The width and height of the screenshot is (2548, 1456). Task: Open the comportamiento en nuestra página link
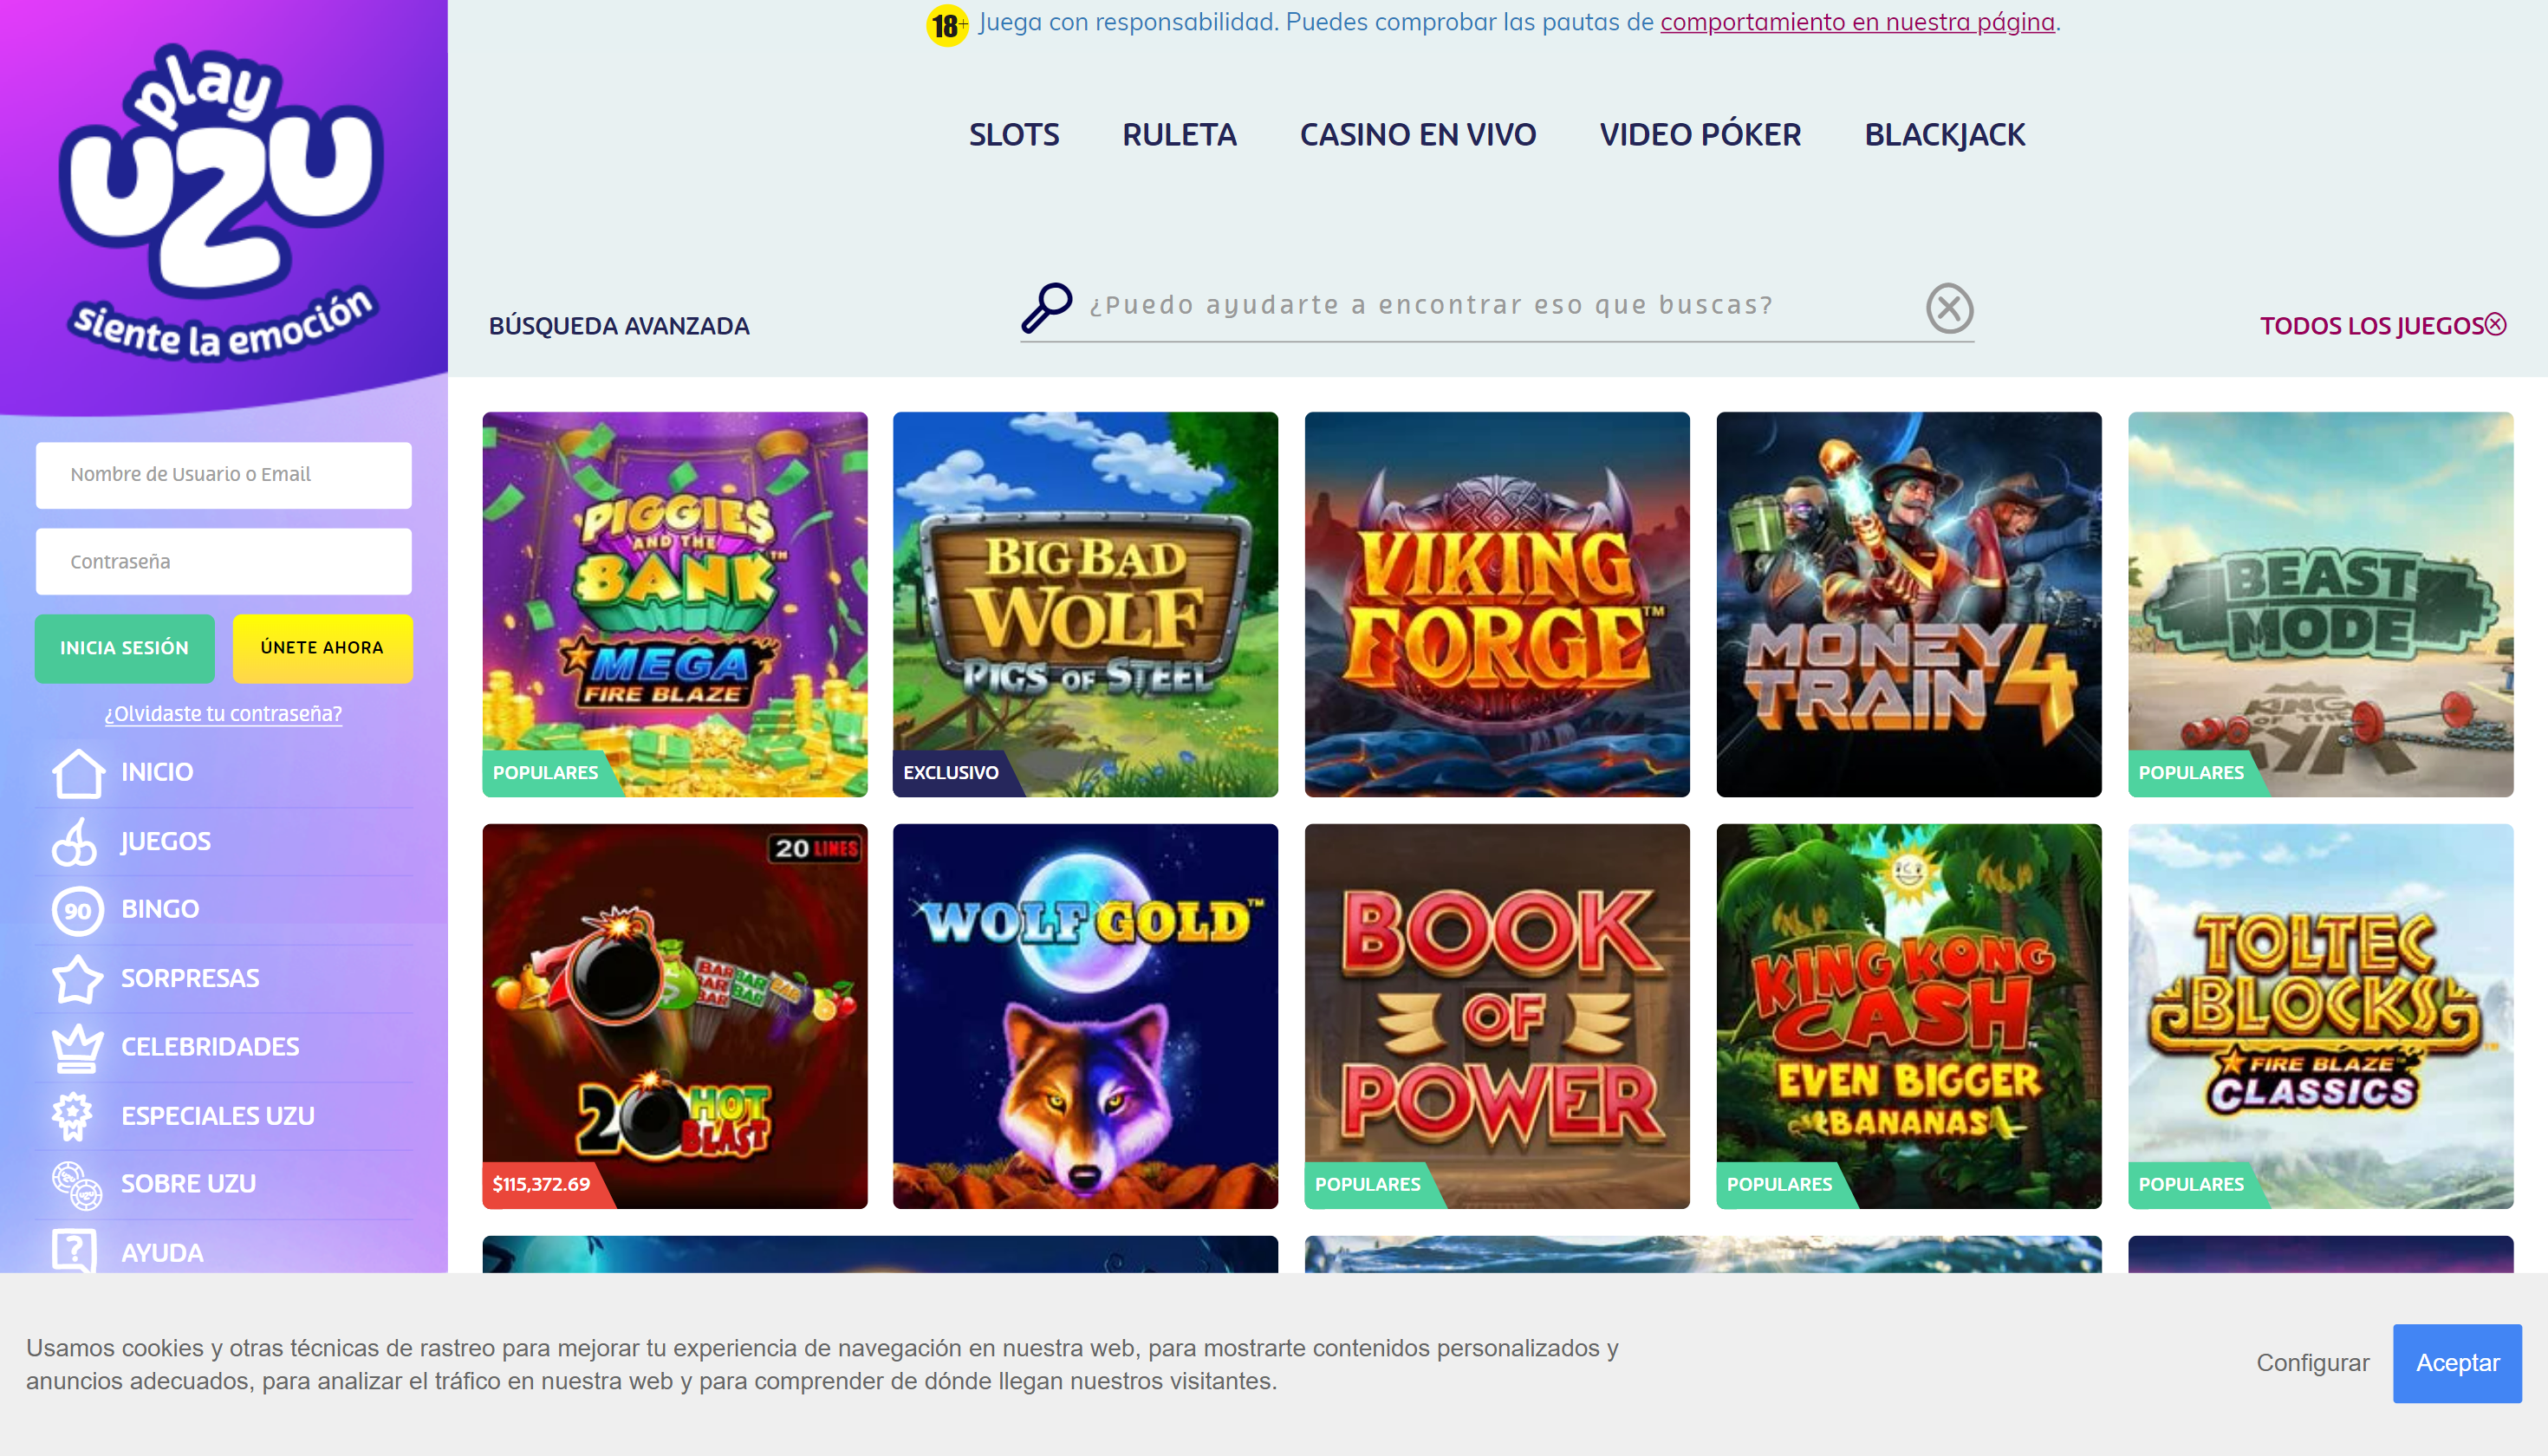pos(1857,22)
